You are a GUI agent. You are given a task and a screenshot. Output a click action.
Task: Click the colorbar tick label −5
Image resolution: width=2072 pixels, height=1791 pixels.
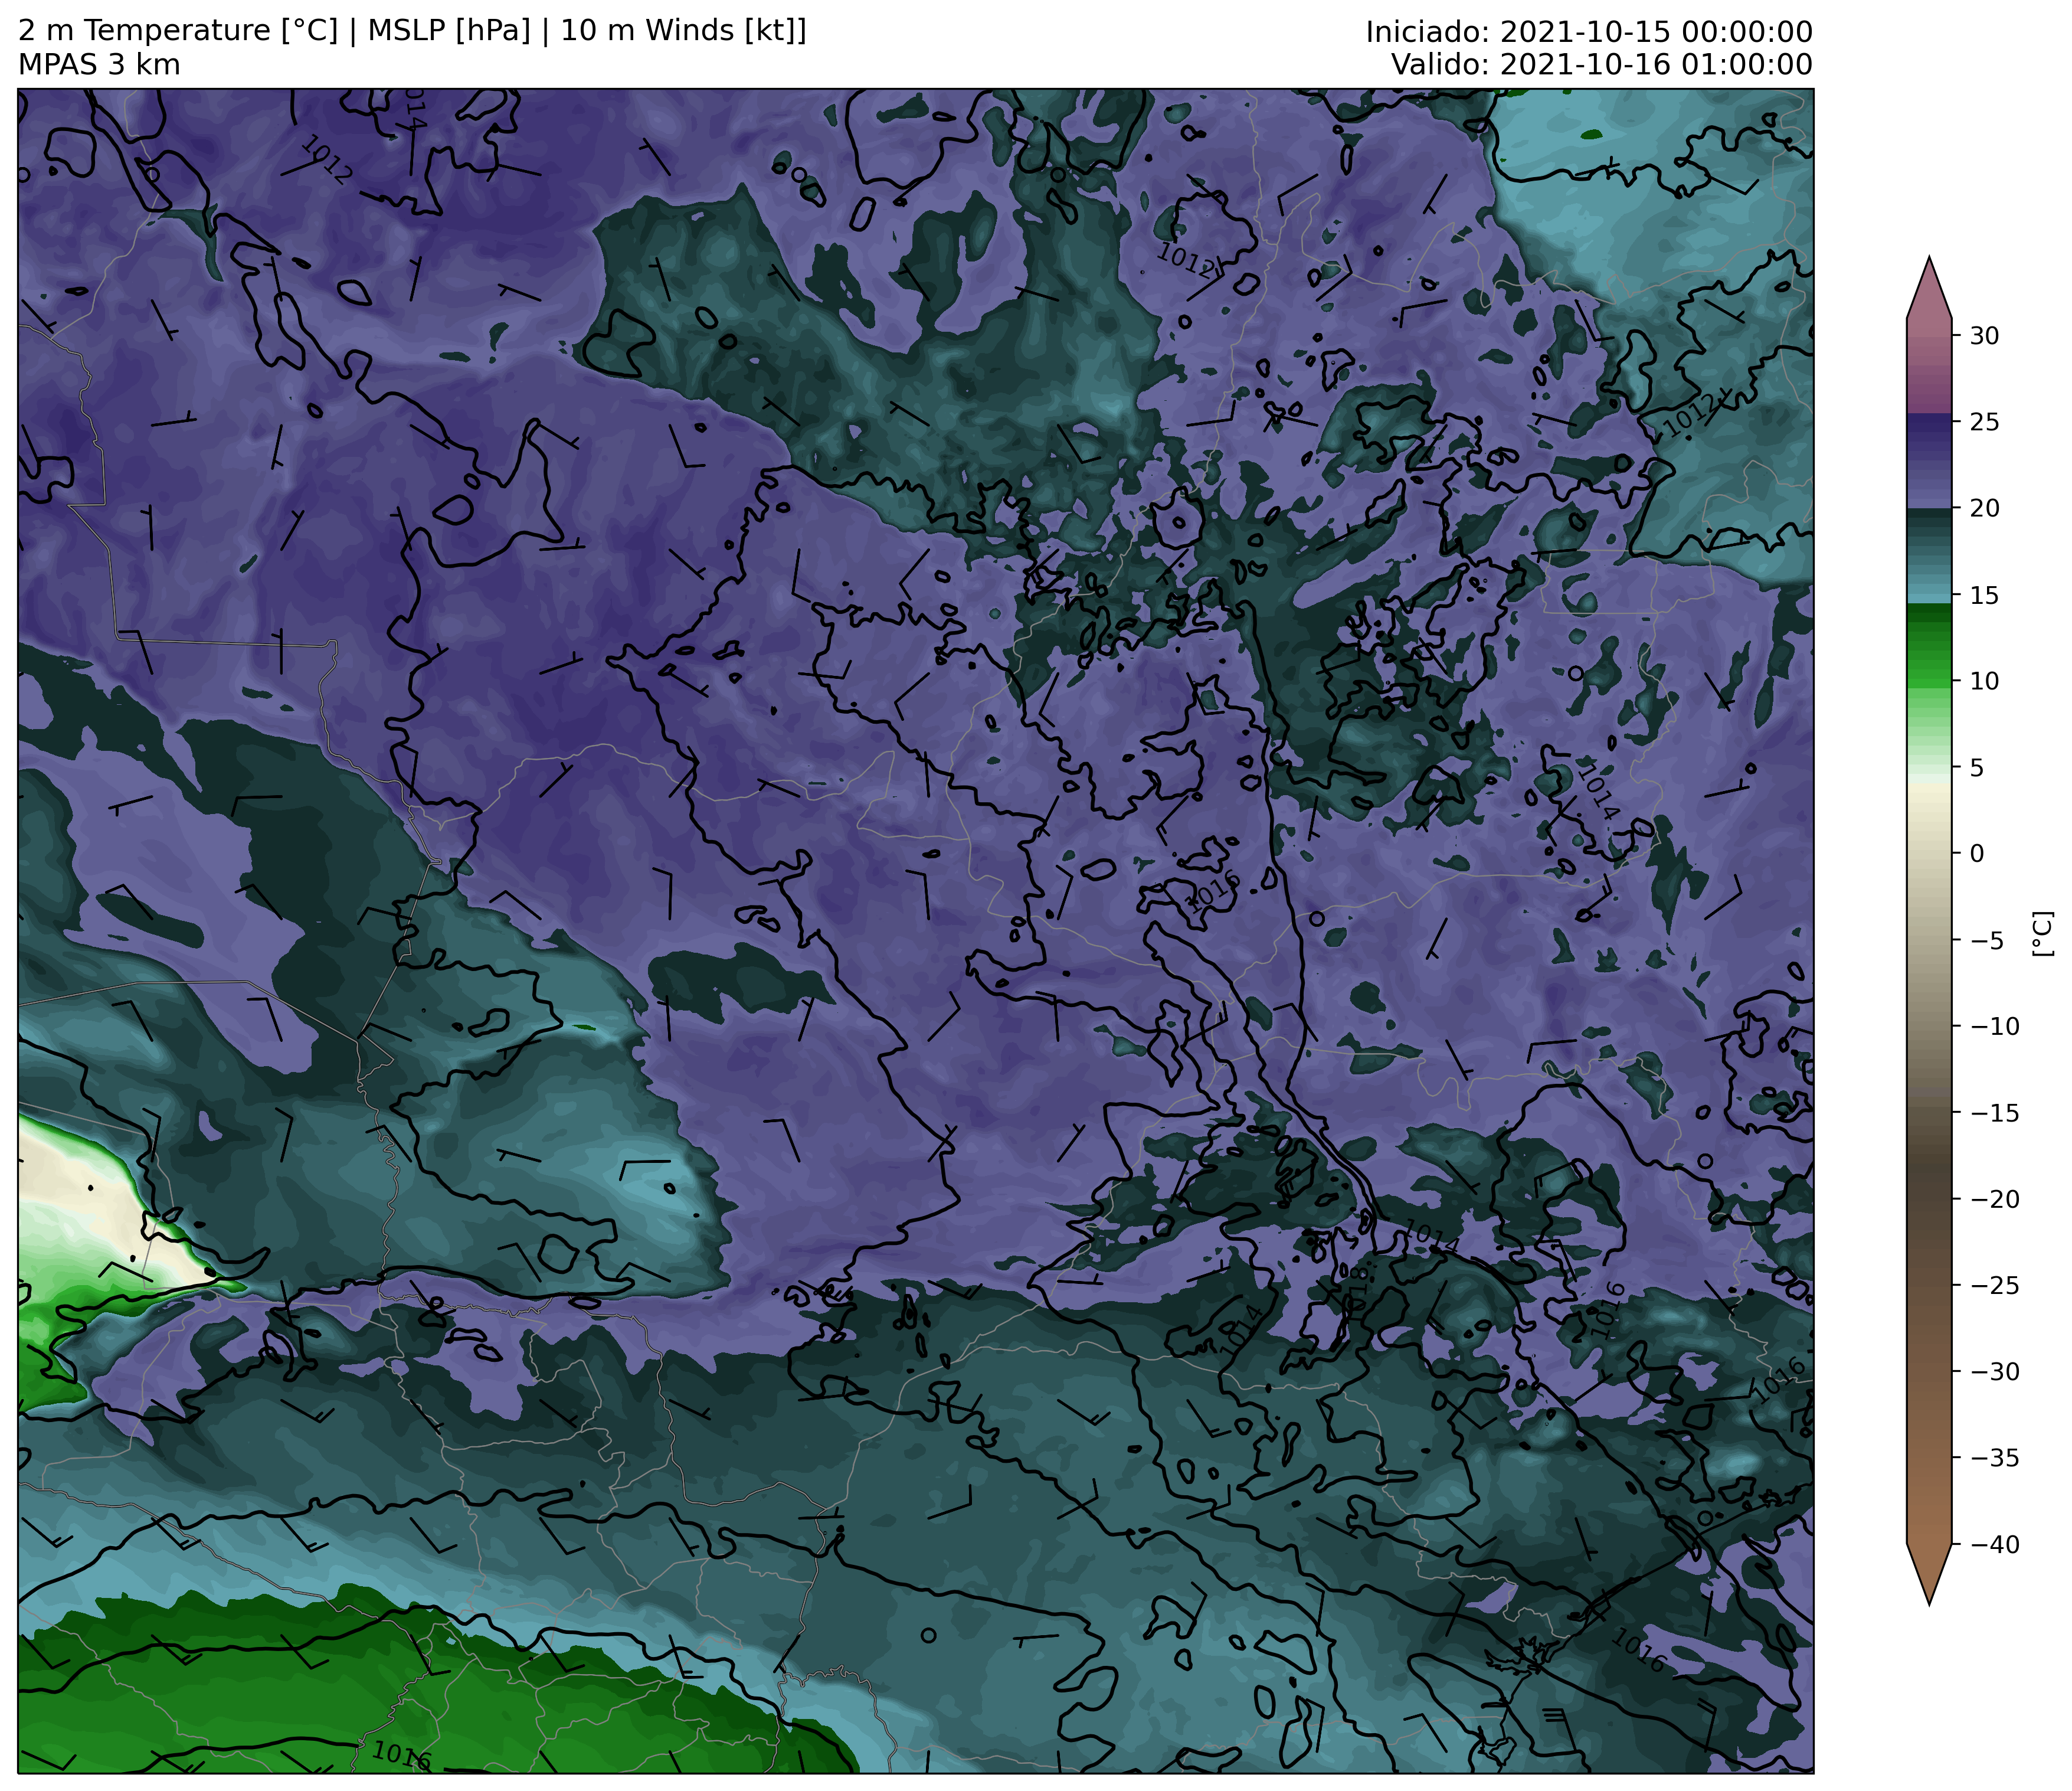tap(1986, 940)
